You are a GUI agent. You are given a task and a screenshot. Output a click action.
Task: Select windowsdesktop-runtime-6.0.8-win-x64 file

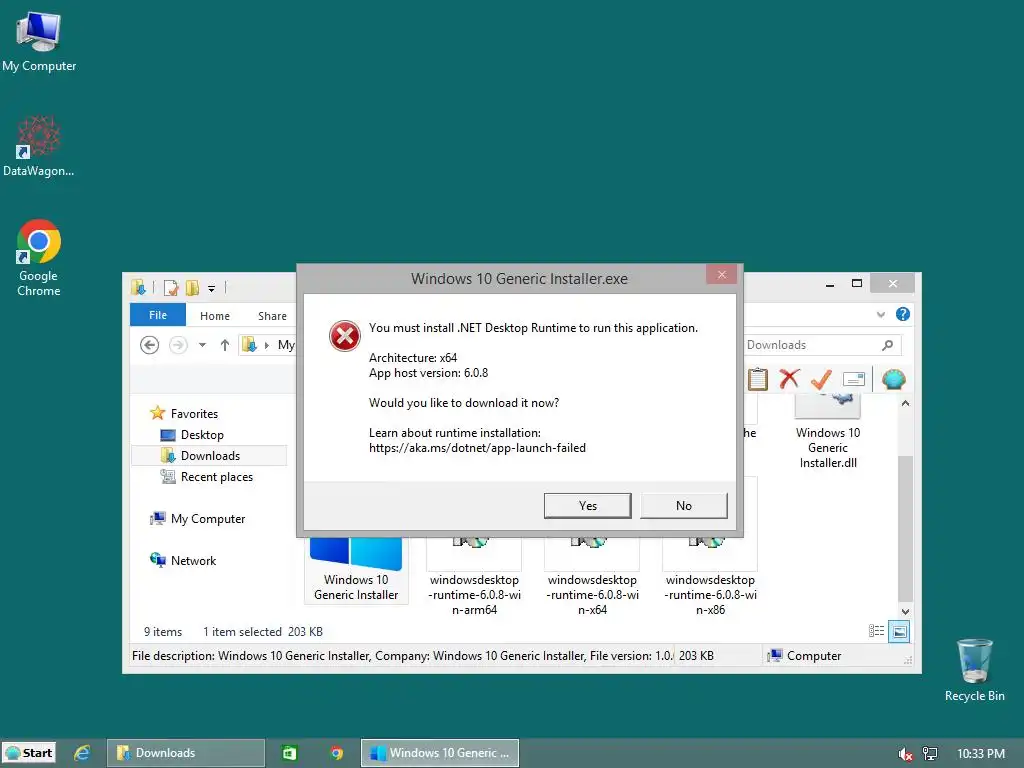point(592,577)
